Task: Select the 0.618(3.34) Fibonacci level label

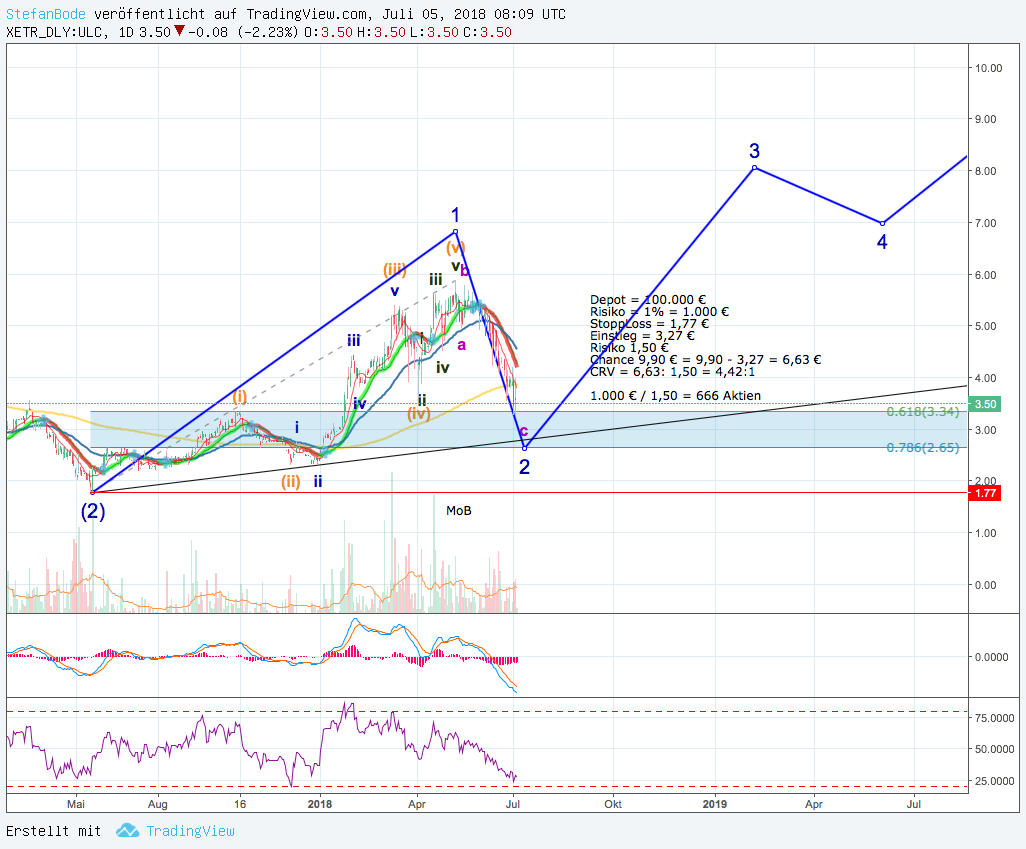Action: tap(923, 412)
